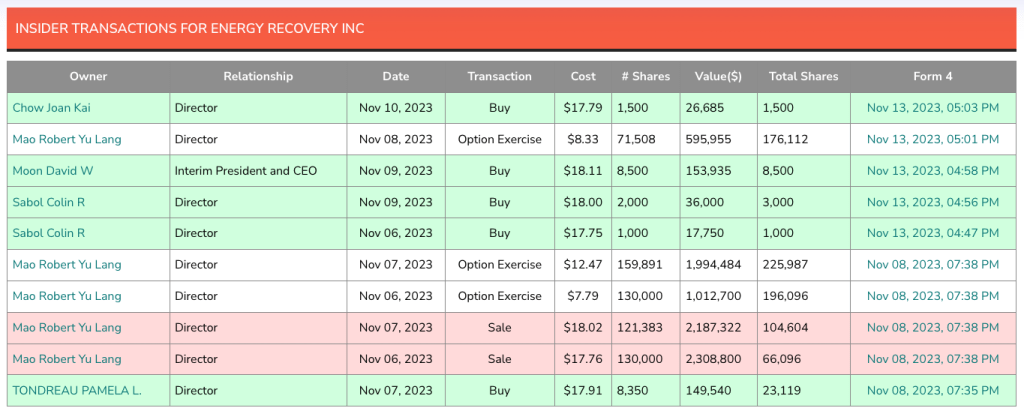Viewport: 1024px width, 411px height.
Task: Select the 36,000 value cell
Action: click(x=718, y=202)
